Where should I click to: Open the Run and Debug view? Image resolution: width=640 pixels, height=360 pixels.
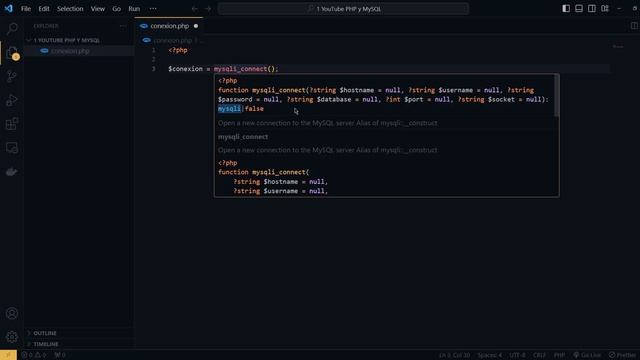click(x=12, y=100)
